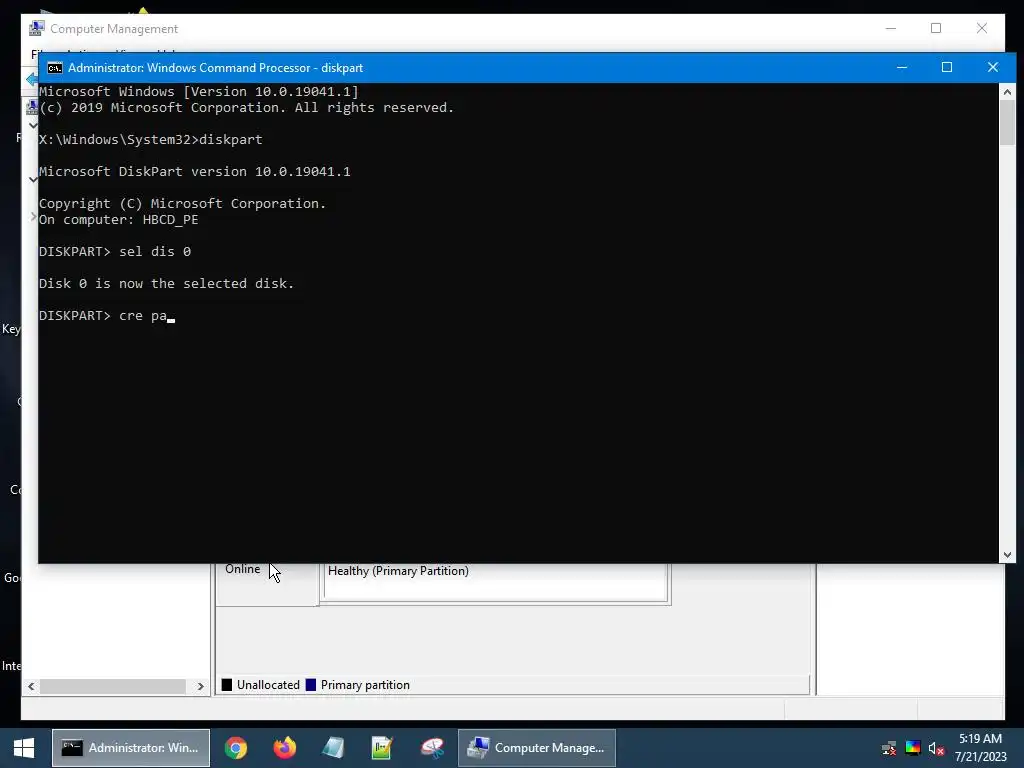Open the scissors snipping tool on taskbar
Image resolution: width=1024 pixels, height=768 pixels.
tap(432, 748)
